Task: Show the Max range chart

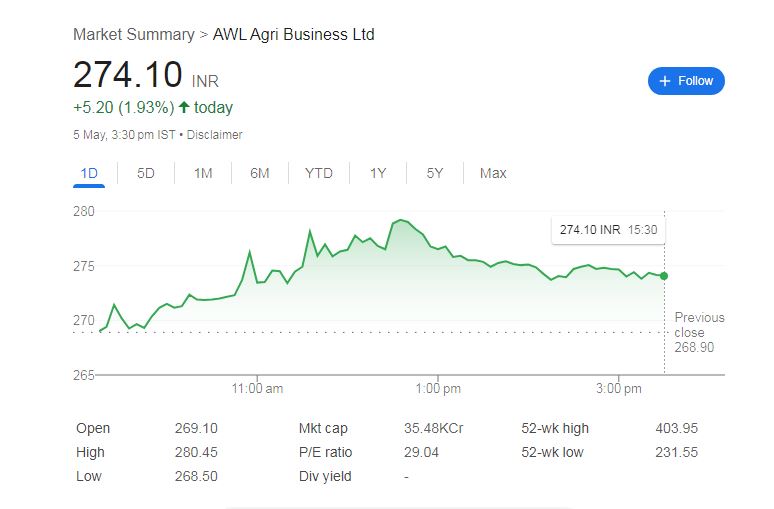Action: (493, 173)
